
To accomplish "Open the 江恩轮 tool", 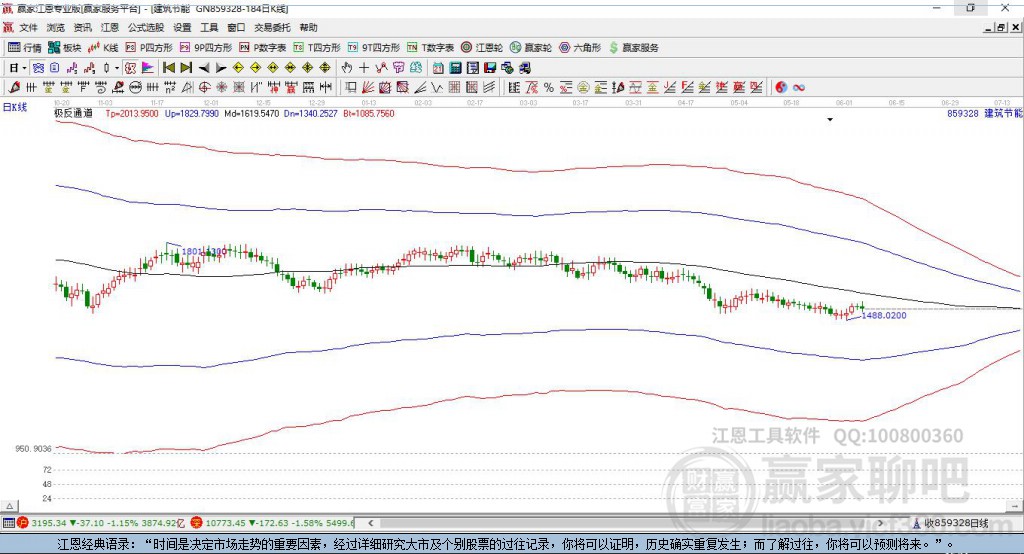I will click(x=482, y=48).
